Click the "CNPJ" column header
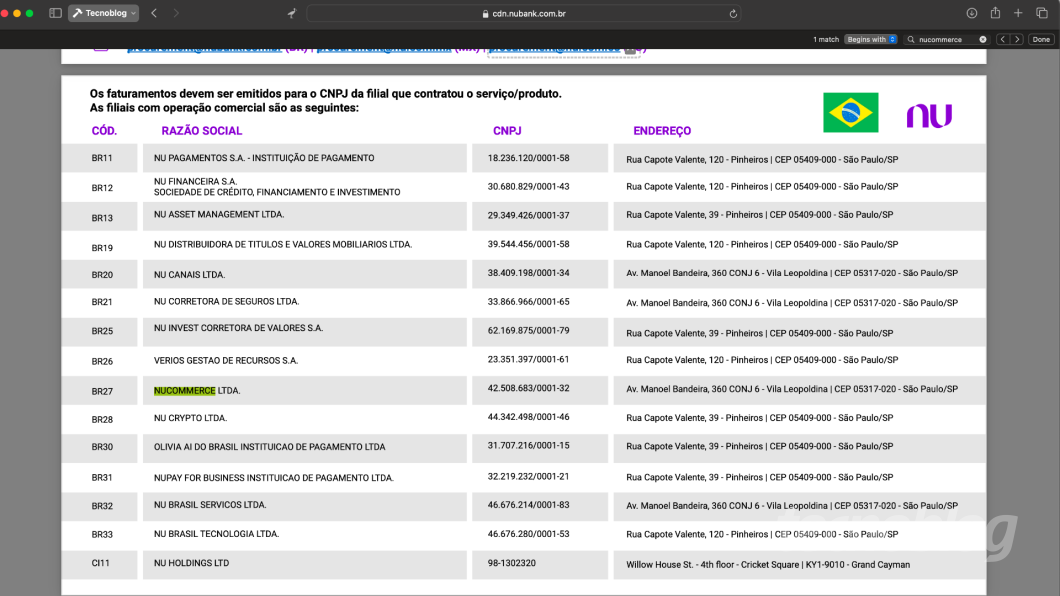1060x596 pixels. coord(507,130)
